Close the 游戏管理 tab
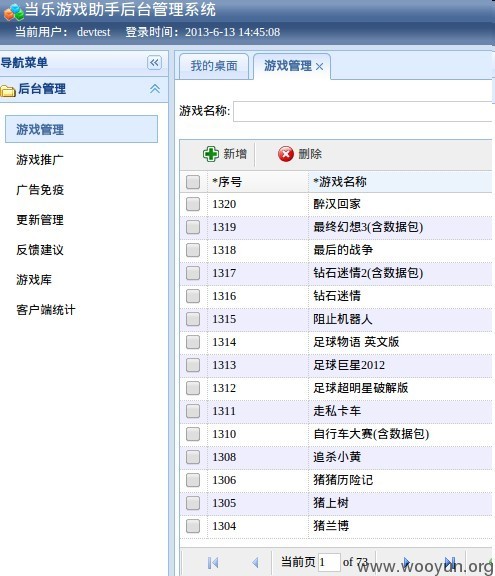The image size is (495, 576). coord(319,66)
